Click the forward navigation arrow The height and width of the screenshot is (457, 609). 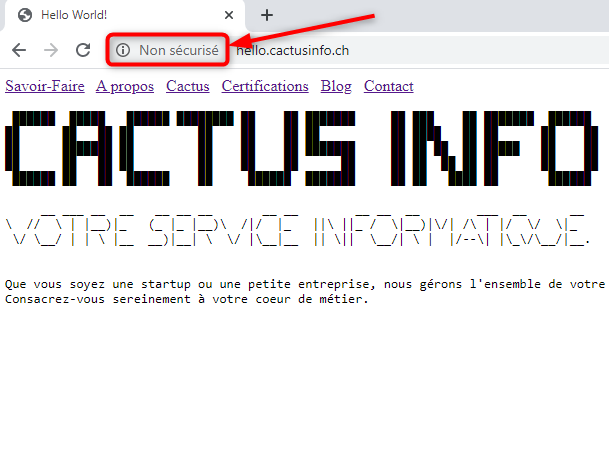point(51,50)
